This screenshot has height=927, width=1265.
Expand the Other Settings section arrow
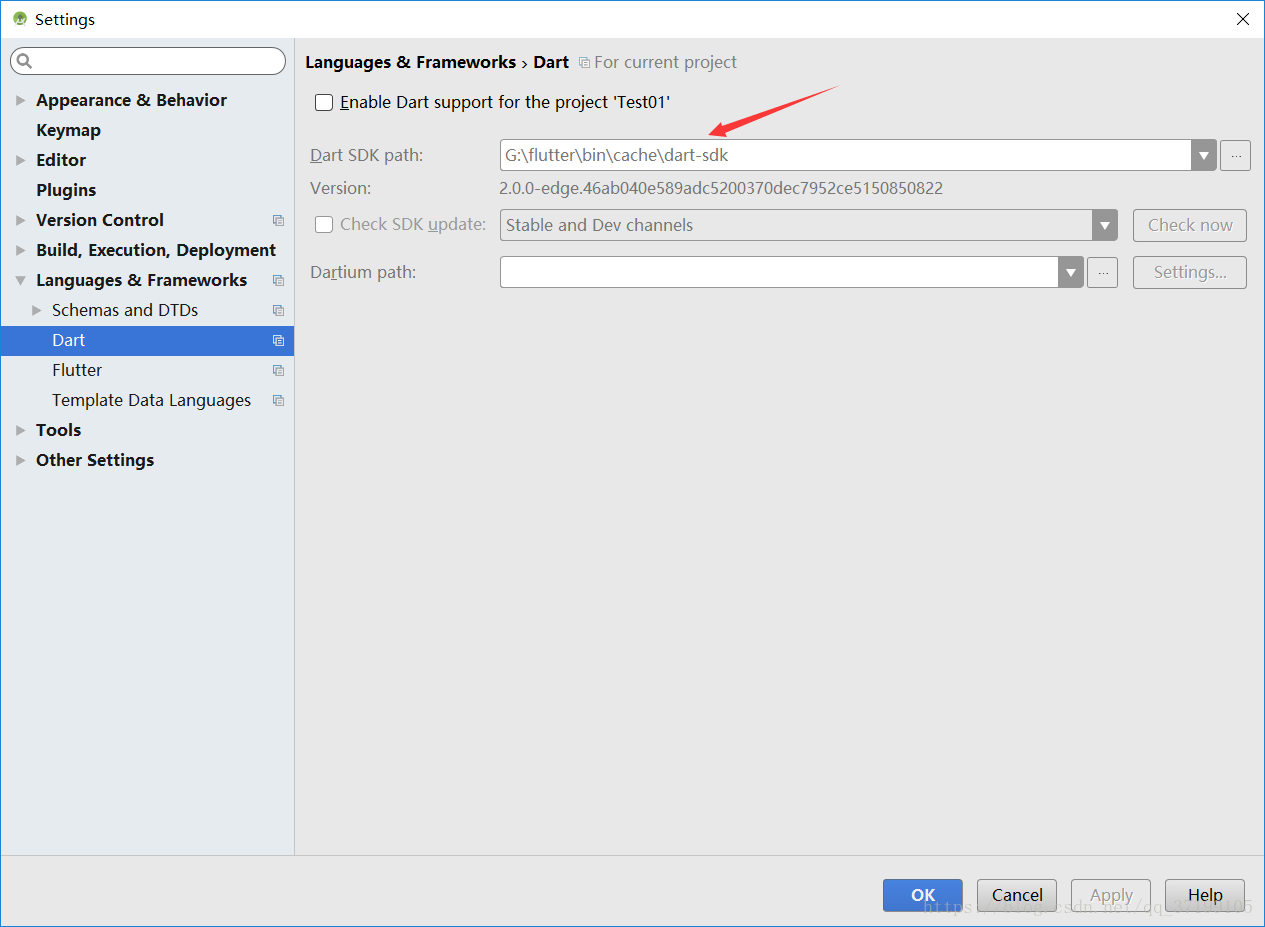[21, 460]
